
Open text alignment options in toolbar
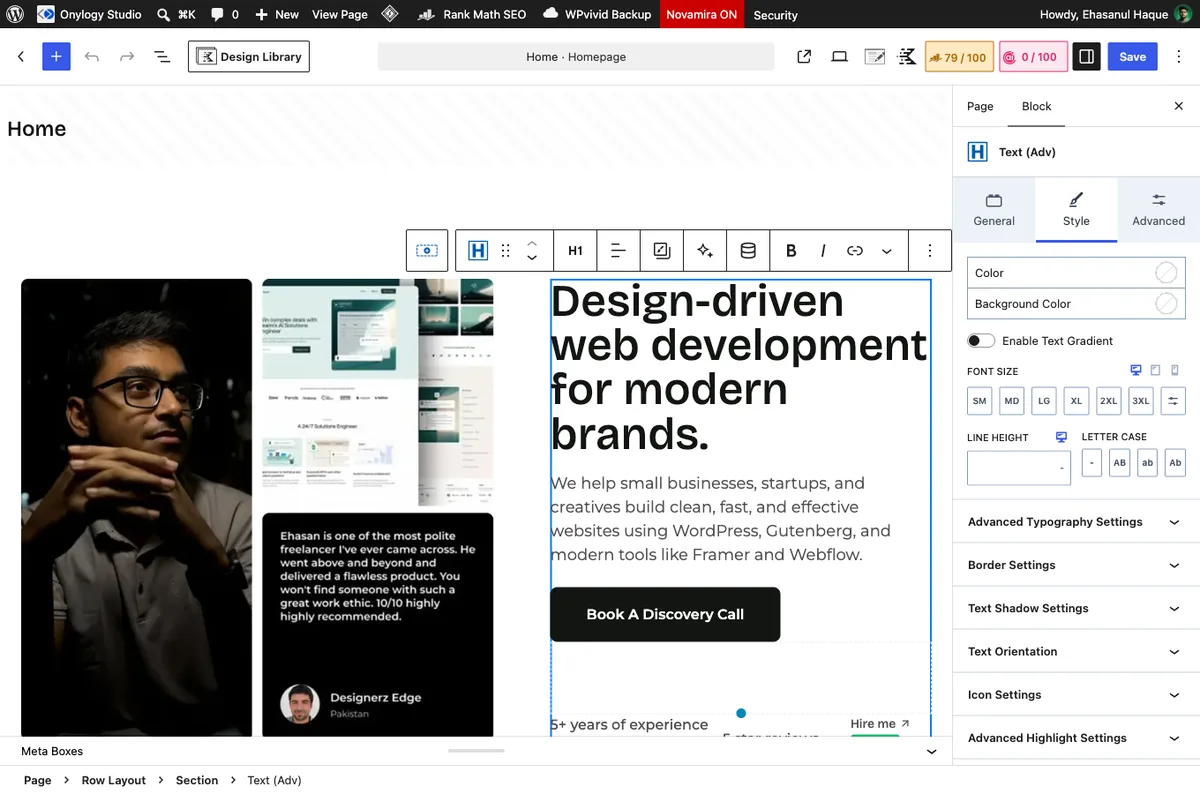pos(618,251)
